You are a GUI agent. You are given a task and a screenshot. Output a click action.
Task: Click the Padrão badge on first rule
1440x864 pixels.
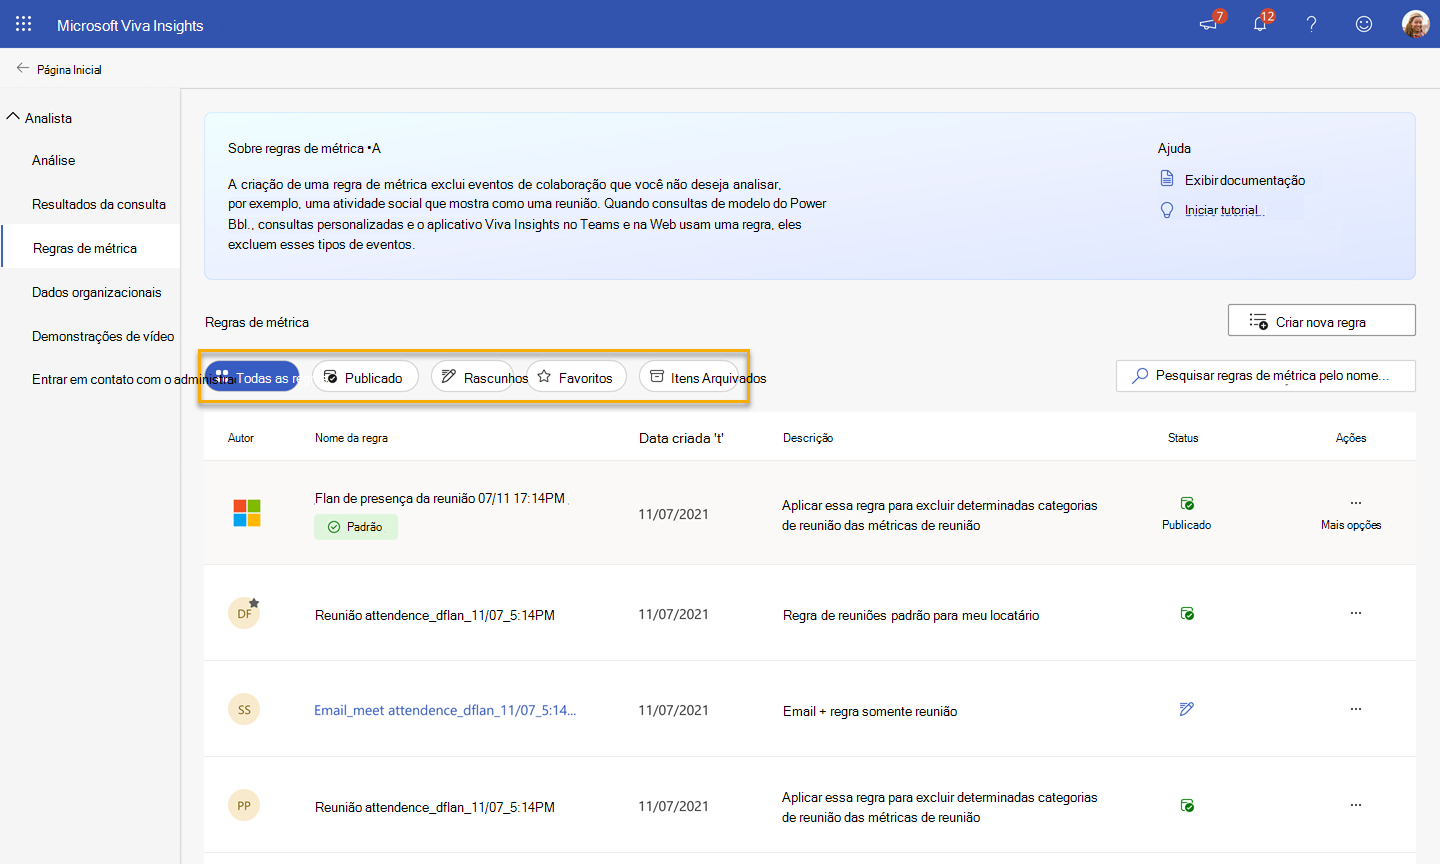point(356,526)
